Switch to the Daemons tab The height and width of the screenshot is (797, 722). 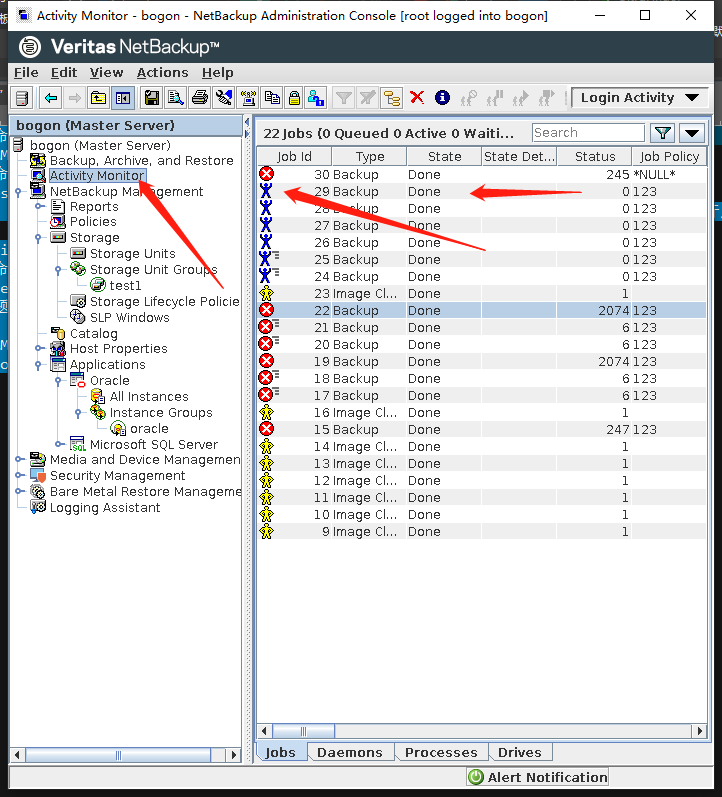[x=350, y=752]
